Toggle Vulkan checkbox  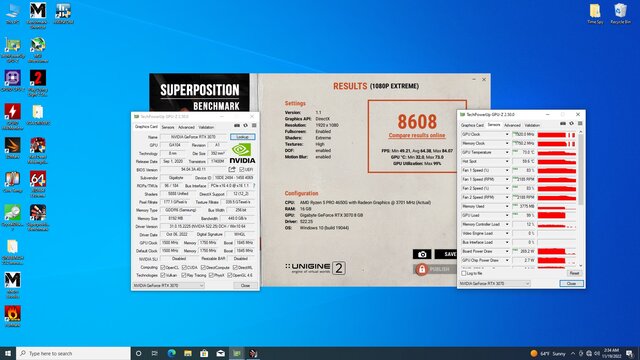click(x=163, y=276)
